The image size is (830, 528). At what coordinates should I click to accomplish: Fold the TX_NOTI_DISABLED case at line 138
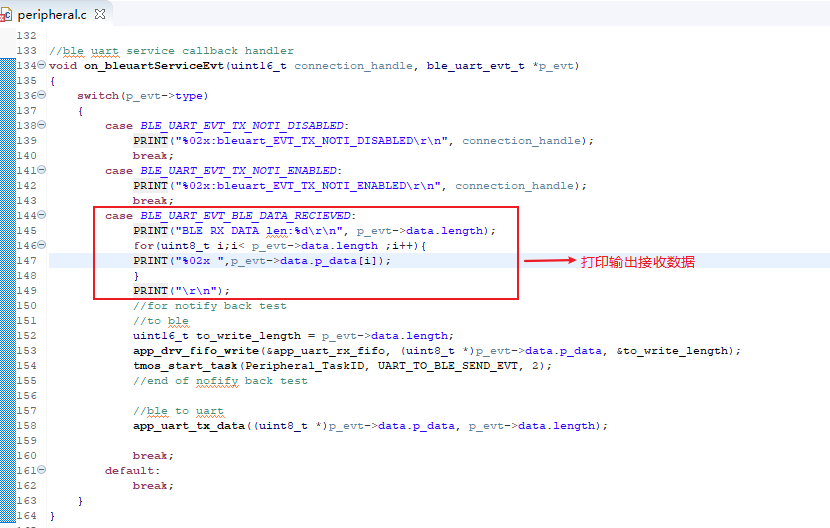42,125
